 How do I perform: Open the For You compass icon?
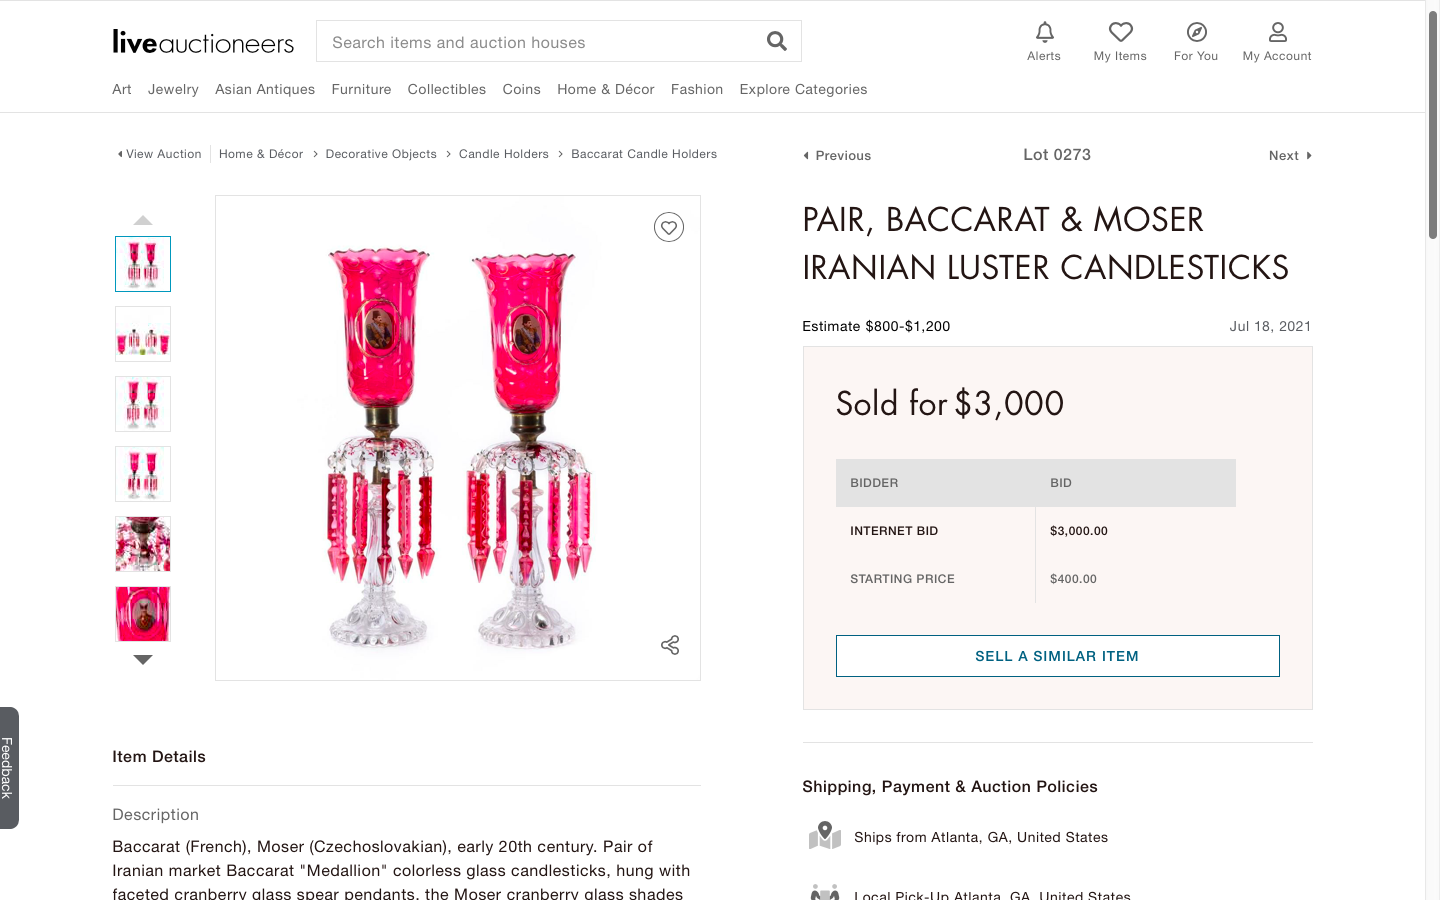(x=1196, y=32)
